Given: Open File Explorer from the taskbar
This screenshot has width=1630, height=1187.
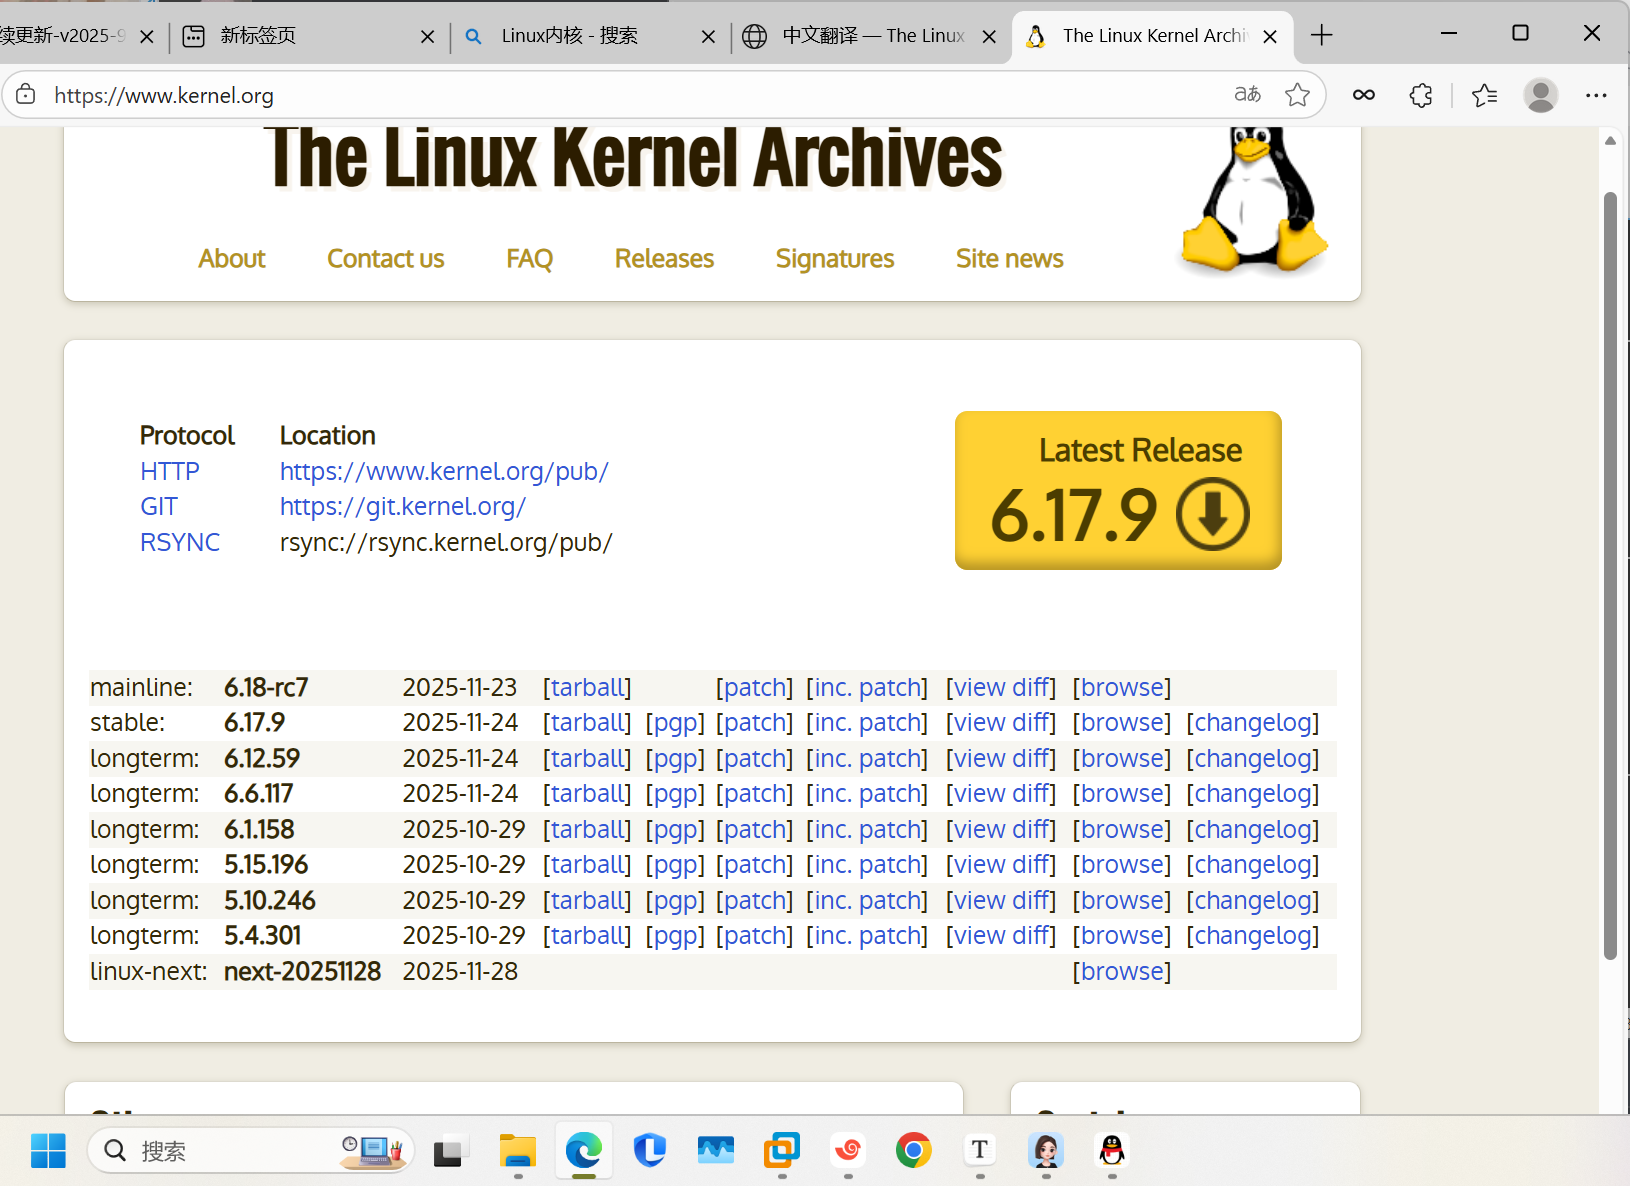Looking at the screenshot, I should pos(517,1151).
